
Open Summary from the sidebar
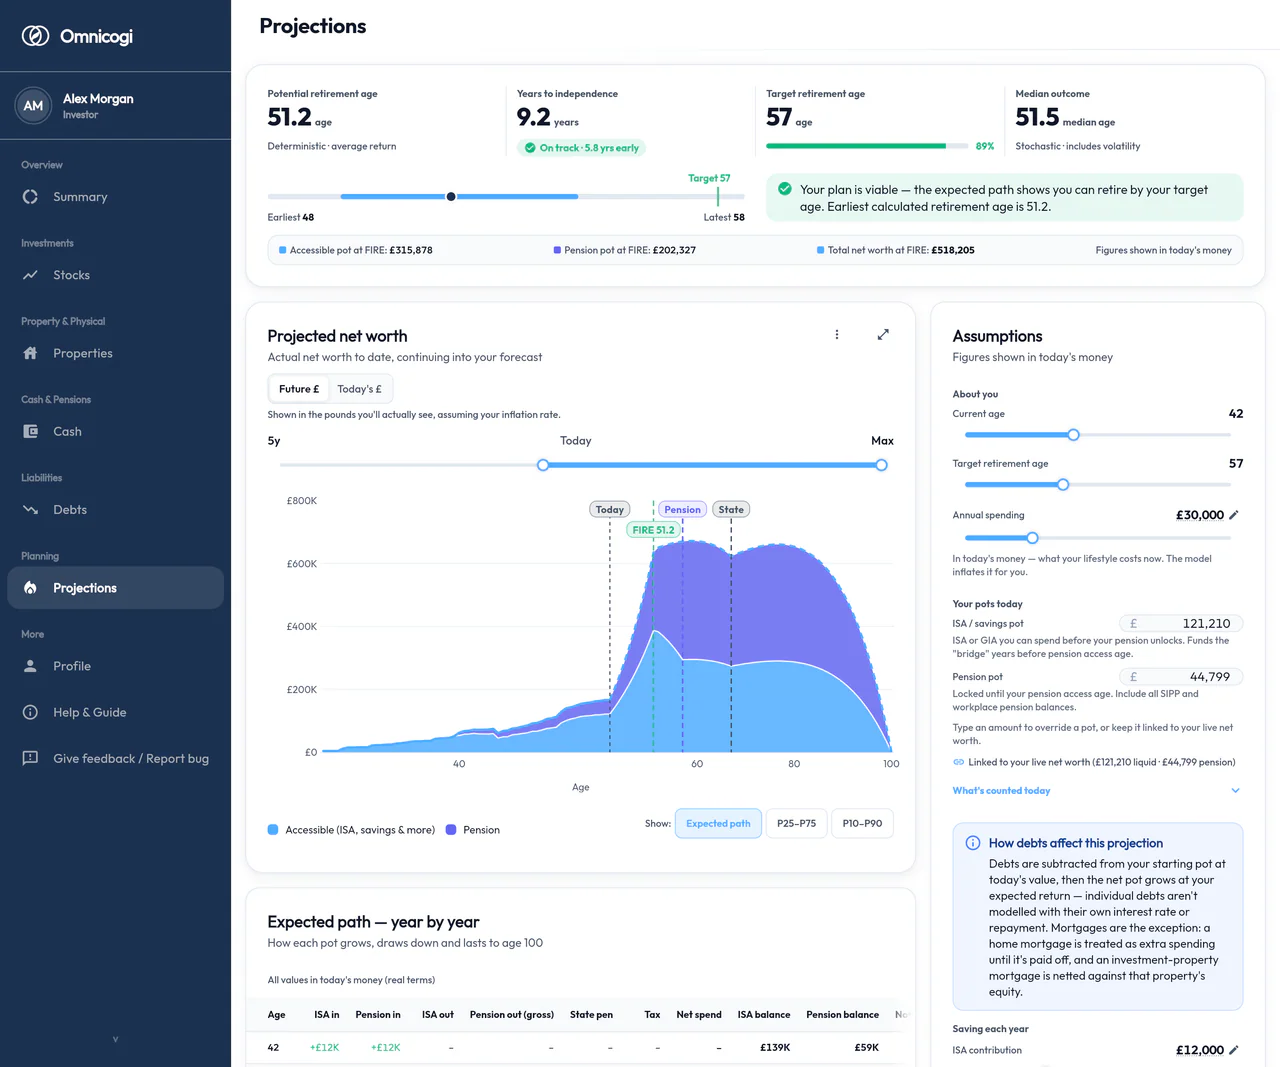coord(115,197)
